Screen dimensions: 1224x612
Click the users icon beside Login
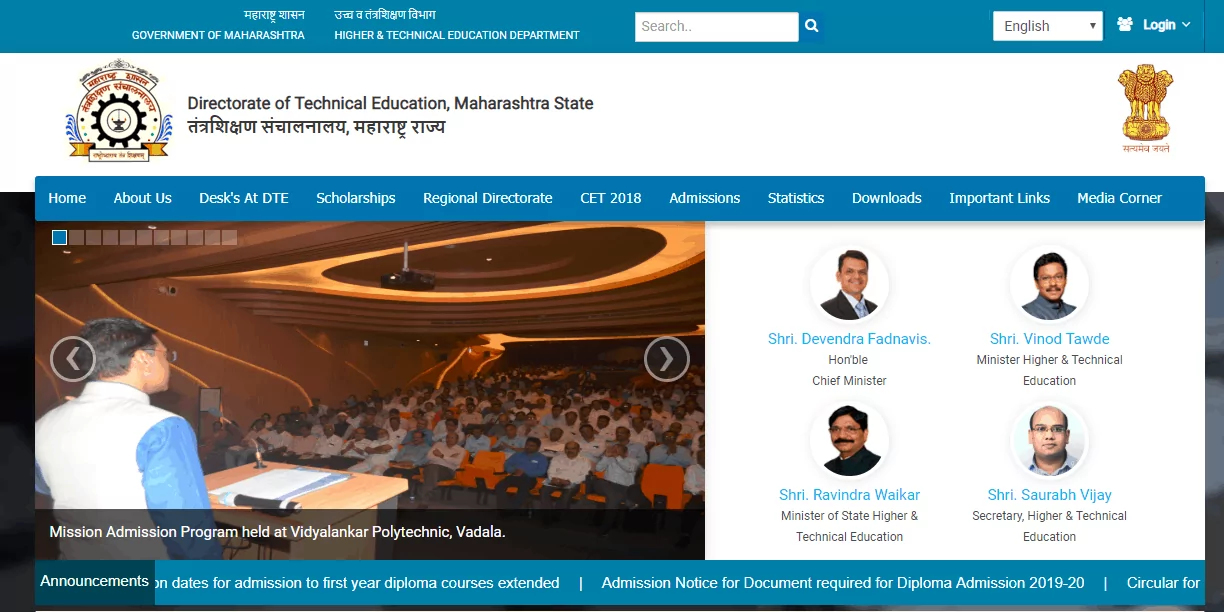1125,25
